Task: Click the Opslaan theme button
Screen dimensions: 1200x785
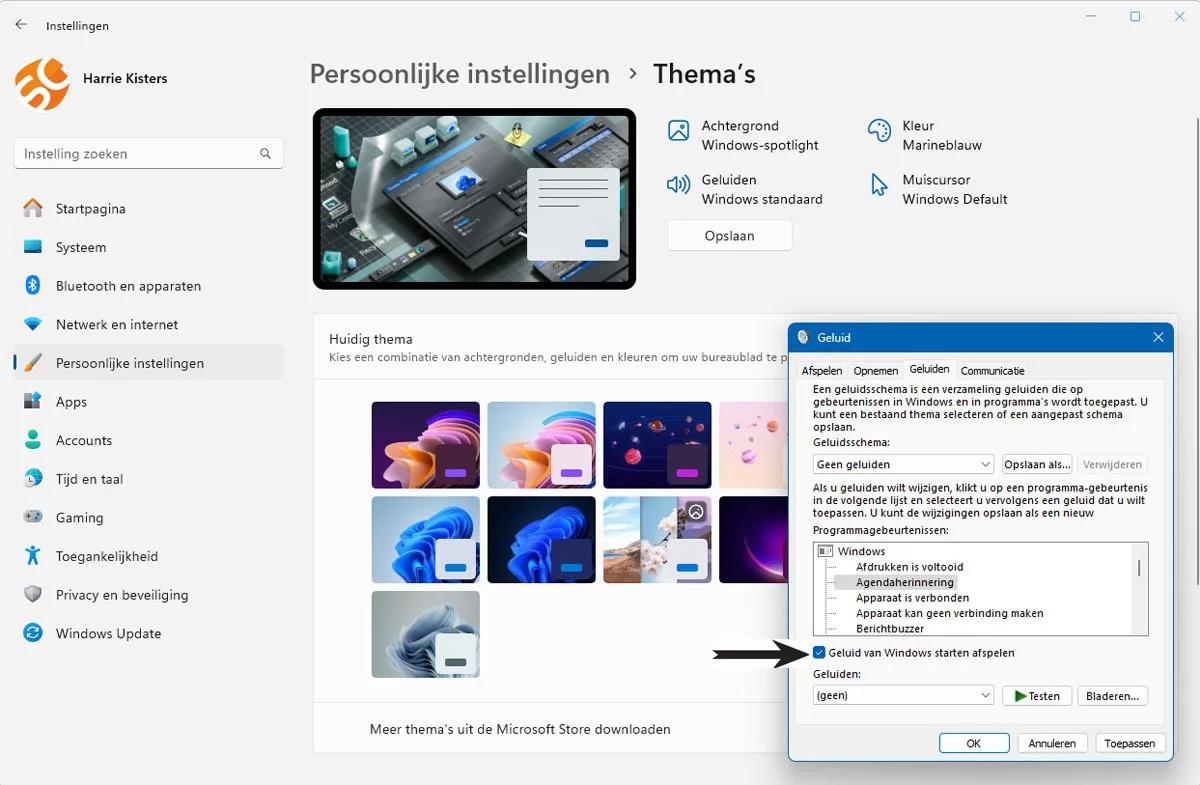Action: click(x=729, y=236)
